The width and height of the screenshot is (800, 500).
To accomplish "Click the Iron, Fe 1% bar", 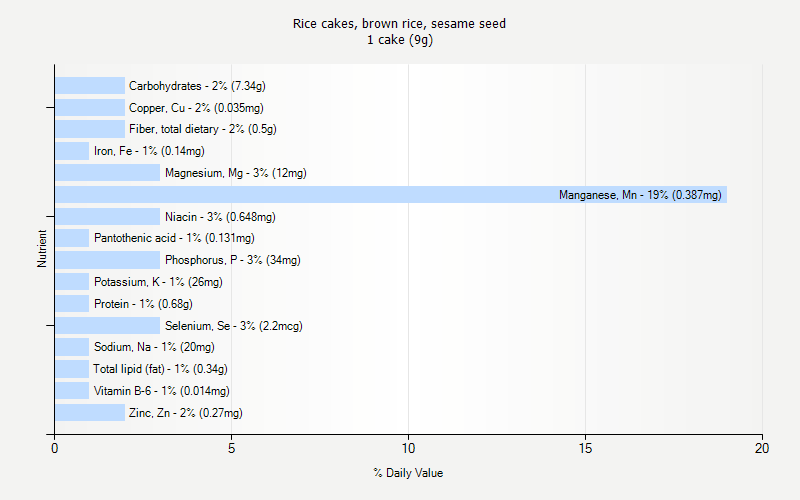I will click(x=72, y=151).
